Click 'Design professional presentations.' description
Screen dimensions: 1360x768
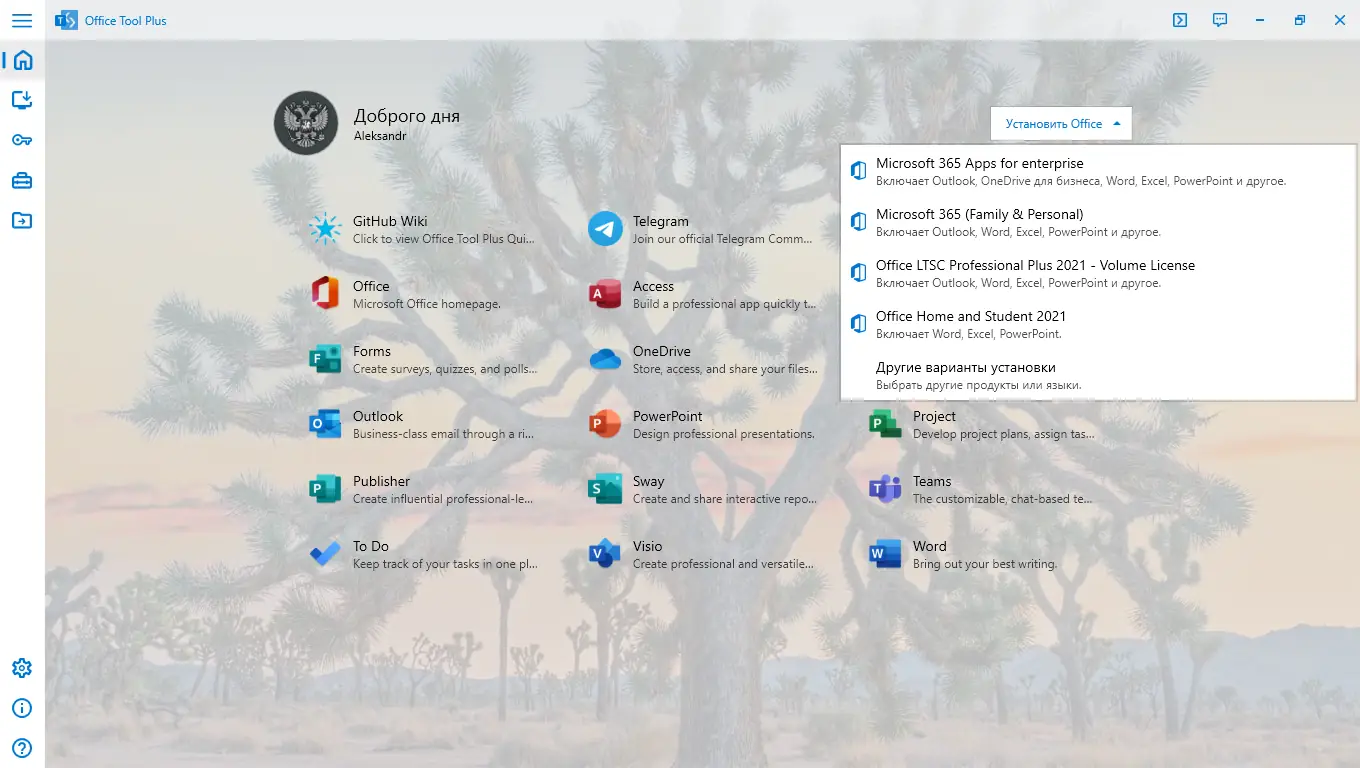click(724, 434)
